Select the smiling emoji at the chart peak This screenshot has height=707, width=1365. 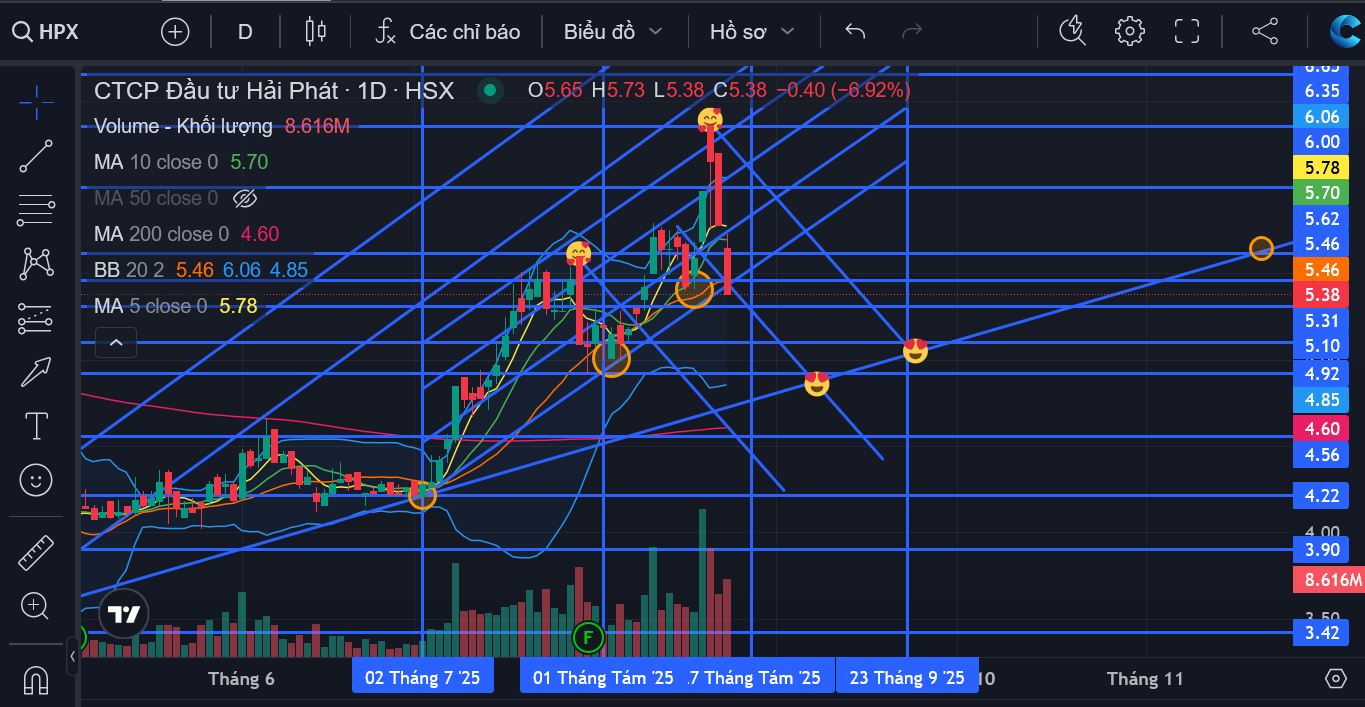(x=710, y=121)
